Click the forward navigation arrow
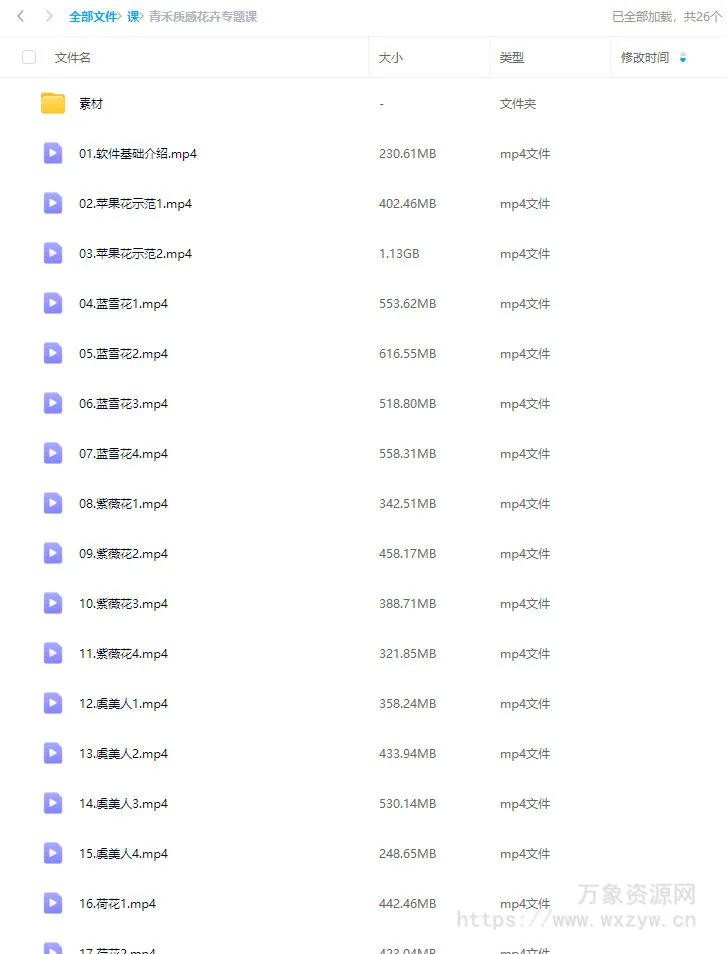This screenshot has width=727, height=954. tap(49, 16)
